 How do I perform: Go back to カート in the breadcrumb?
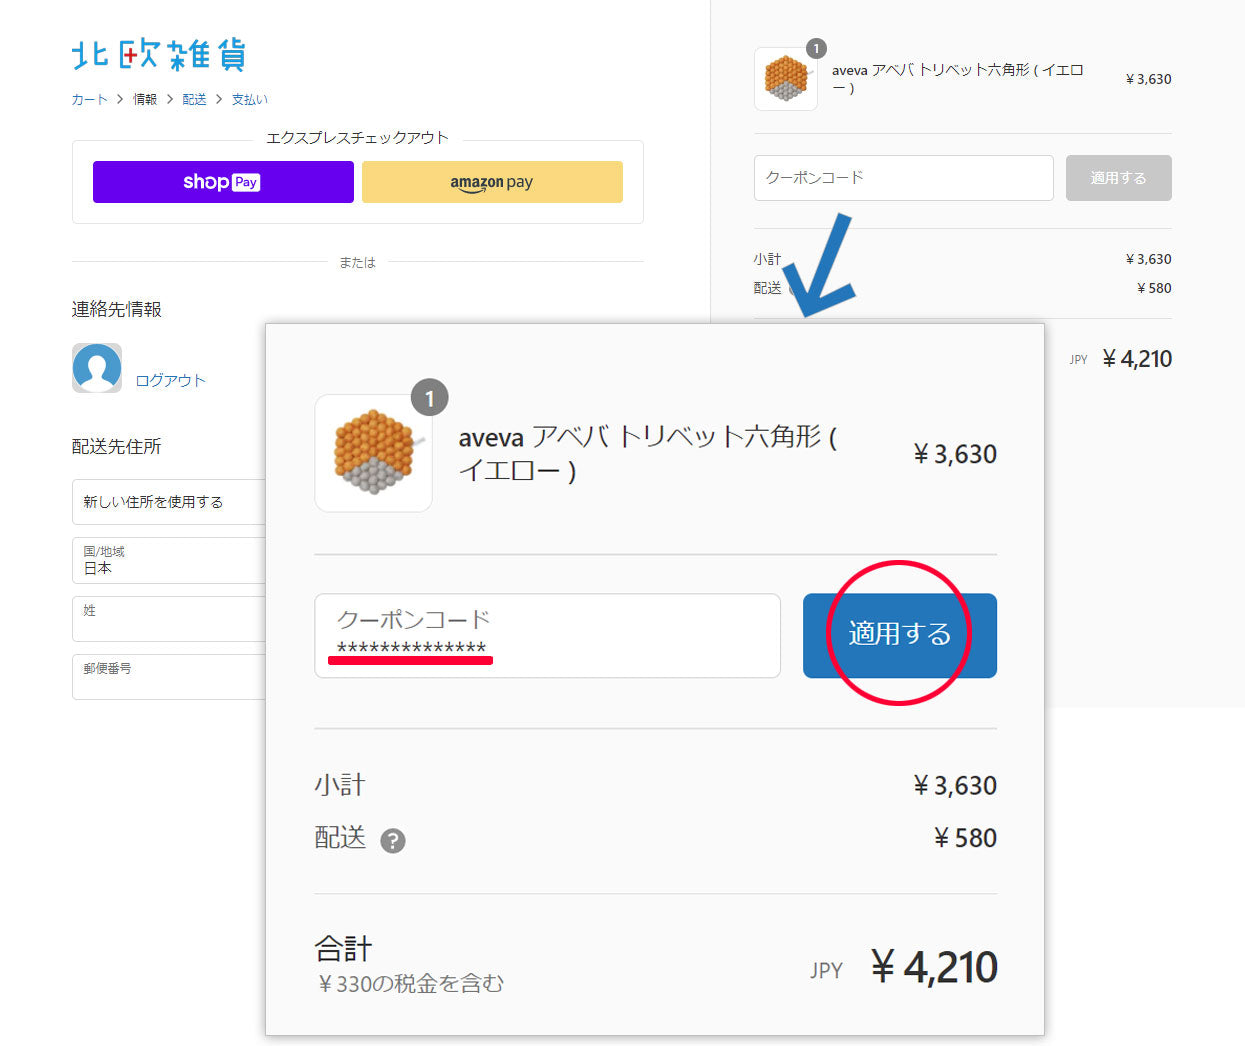(x=89, y=99)
